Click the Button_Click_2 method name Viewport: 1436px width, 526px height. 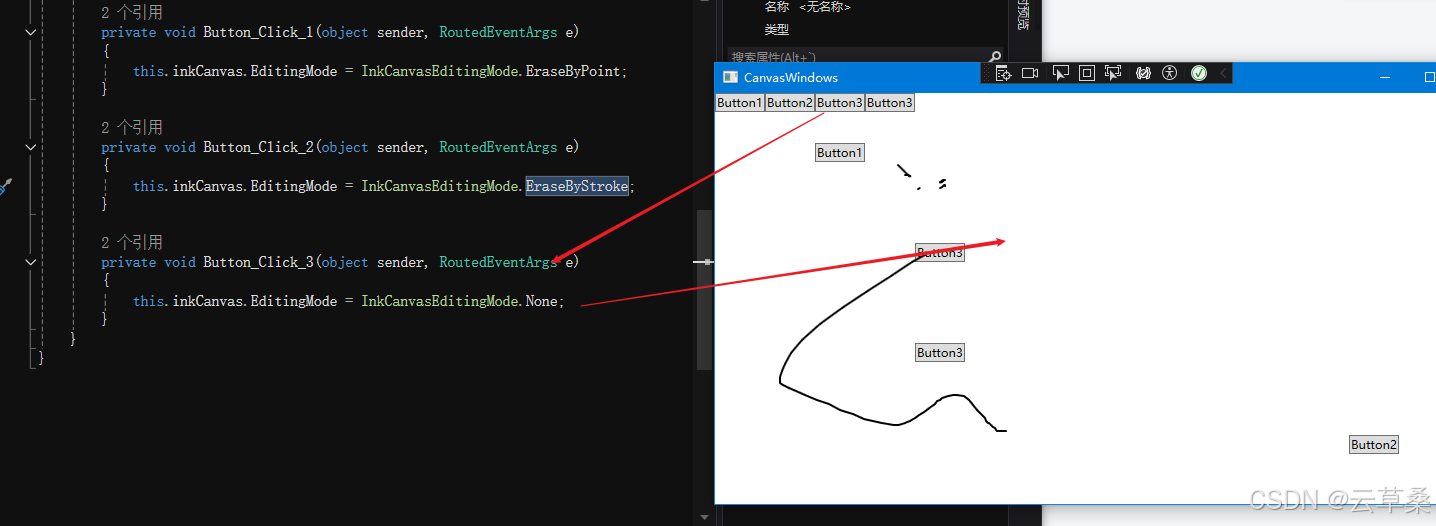(258, 147)
